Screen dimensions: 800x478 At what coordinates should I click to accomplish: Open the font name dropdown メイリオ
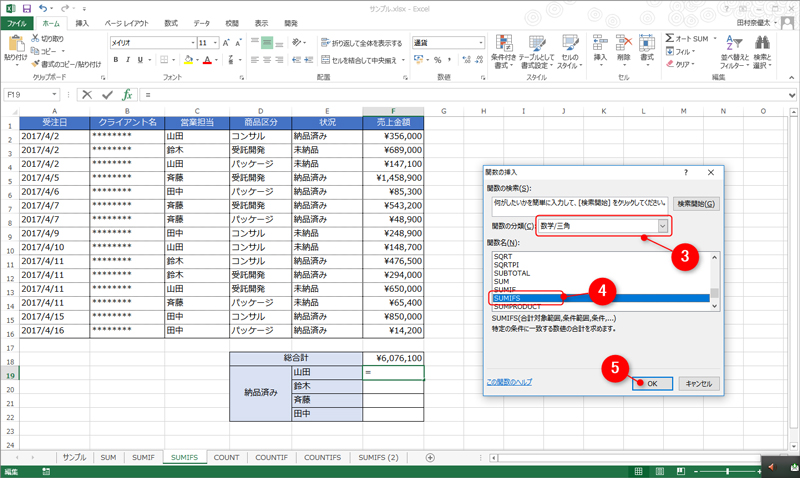[x=193, y=43]
